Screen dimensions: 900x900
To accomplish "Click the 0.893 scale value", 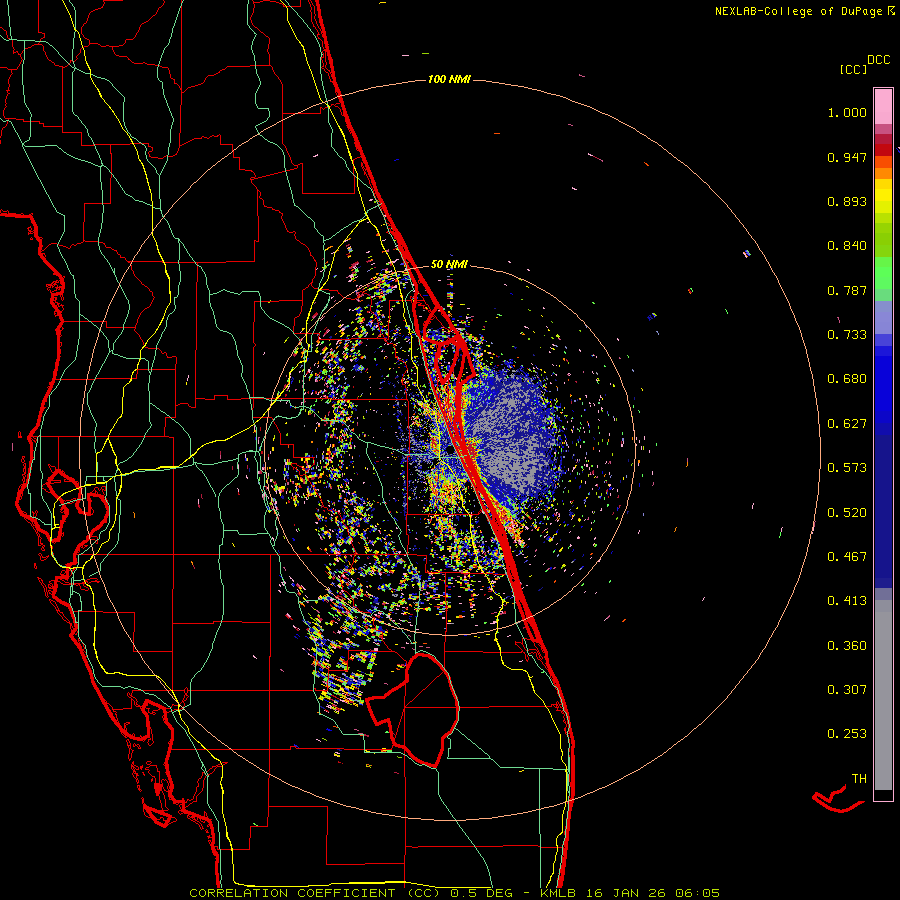I will click(x=847, y=201).
